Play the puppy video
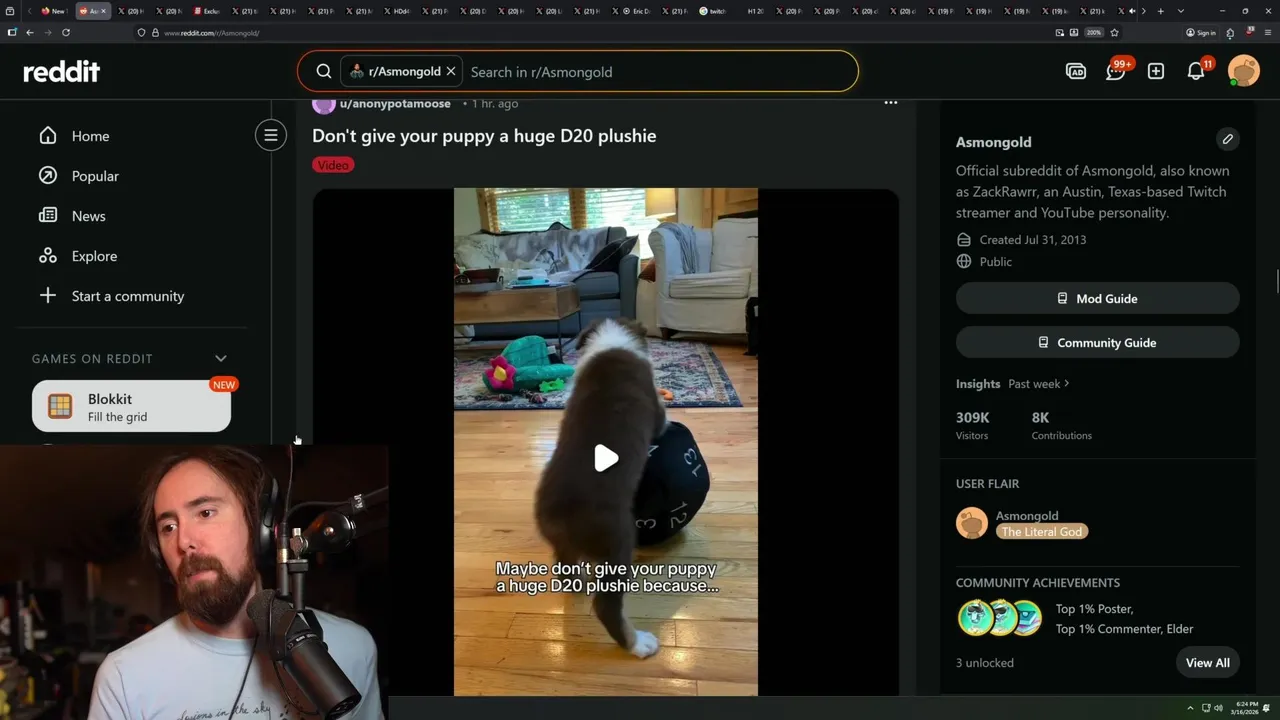Screen dimensions: 1280x720 [606, 458]
